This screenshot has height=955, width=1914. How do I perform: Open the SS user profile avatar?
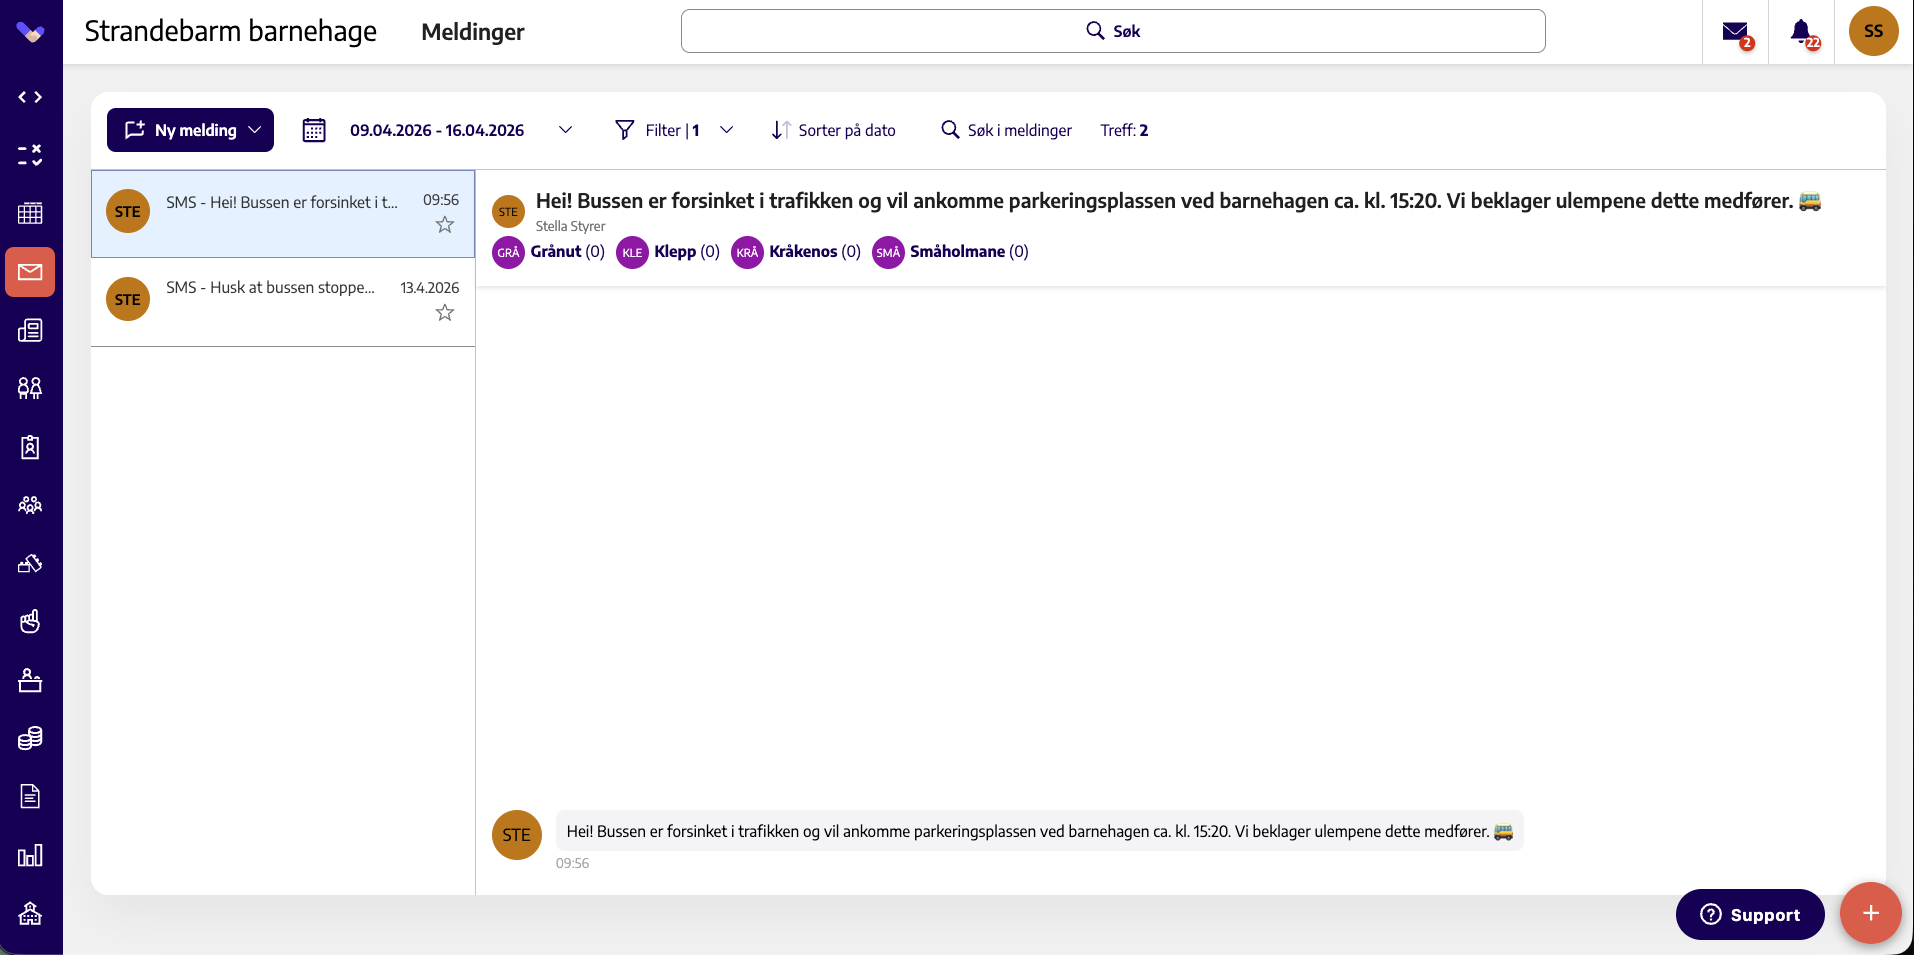tap(1873, 31)
